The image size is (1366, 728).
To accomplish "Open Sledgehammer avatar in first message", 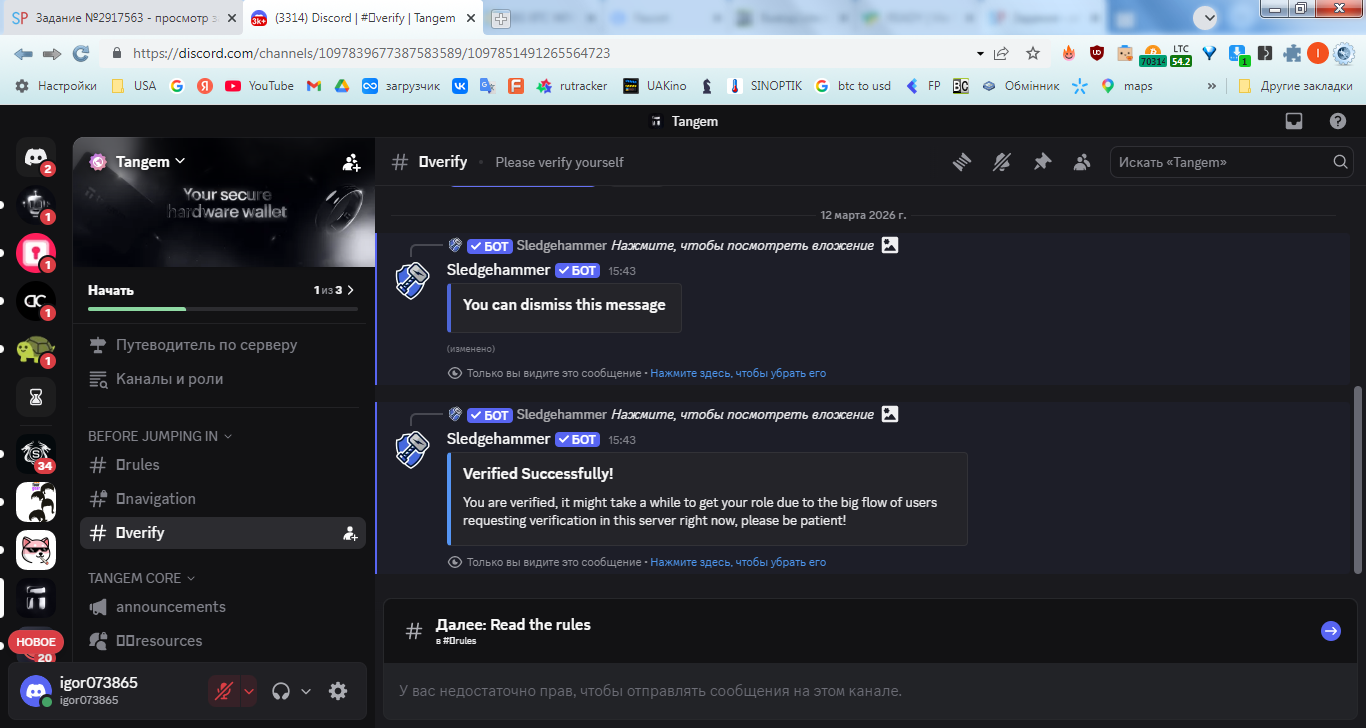I will 411,280.
